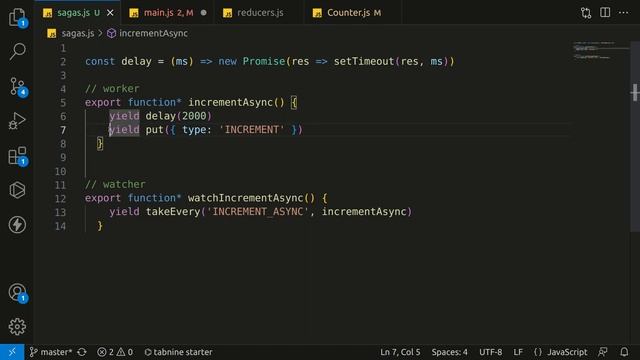The width and height of the screenshot is (640, 360).
Task: Click the Open Changes compare icon
Action: click(586, 13)
